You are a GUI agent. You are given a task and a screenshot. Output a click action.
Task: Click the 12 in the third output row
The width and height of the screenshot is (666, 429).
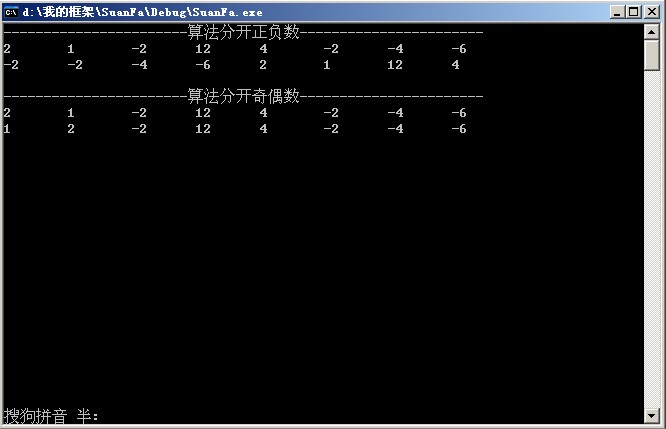click(x=203, y=113)
